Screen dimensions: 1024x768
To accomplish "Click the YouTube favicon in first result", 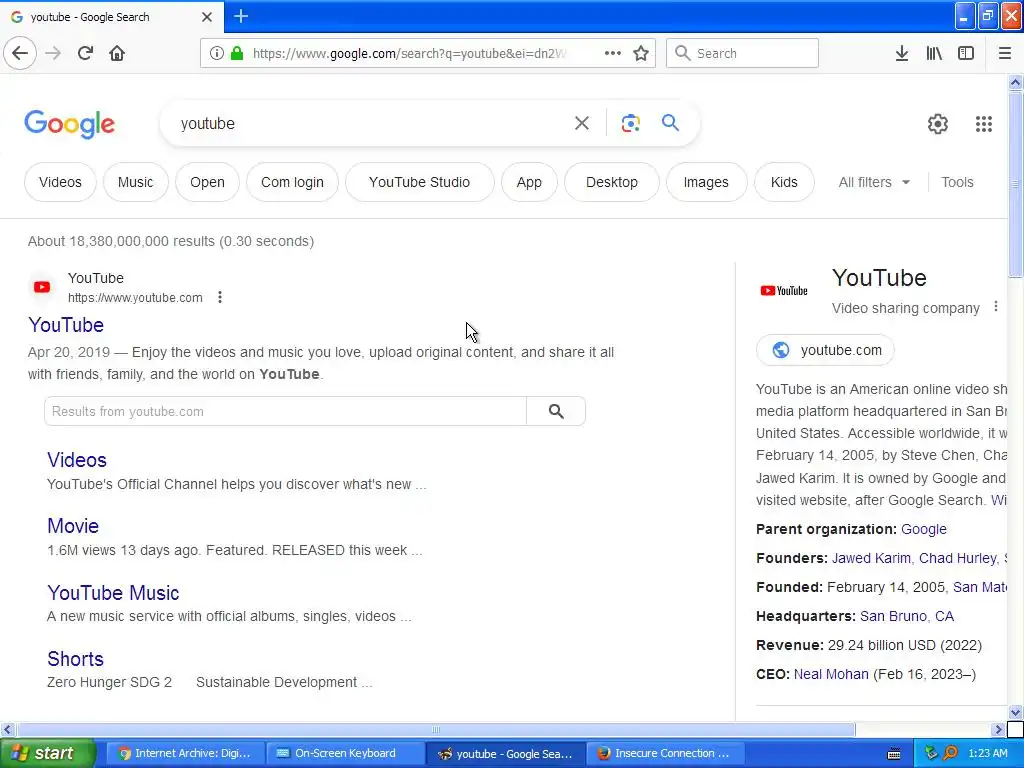I will pyautogui.click(x=42, y=287).
